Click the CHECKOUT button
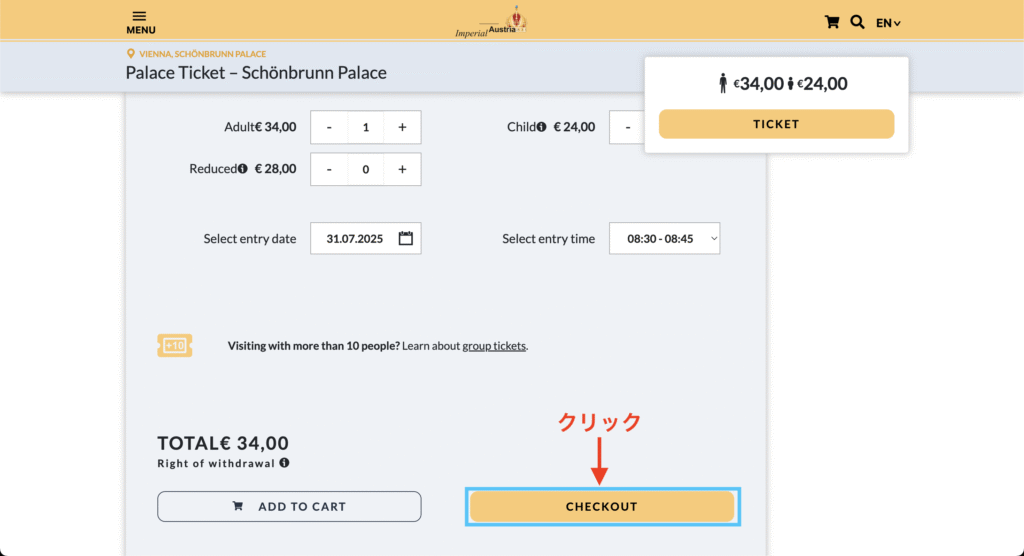The width and height of the screenshot is (1024, 556). point(601,506)
